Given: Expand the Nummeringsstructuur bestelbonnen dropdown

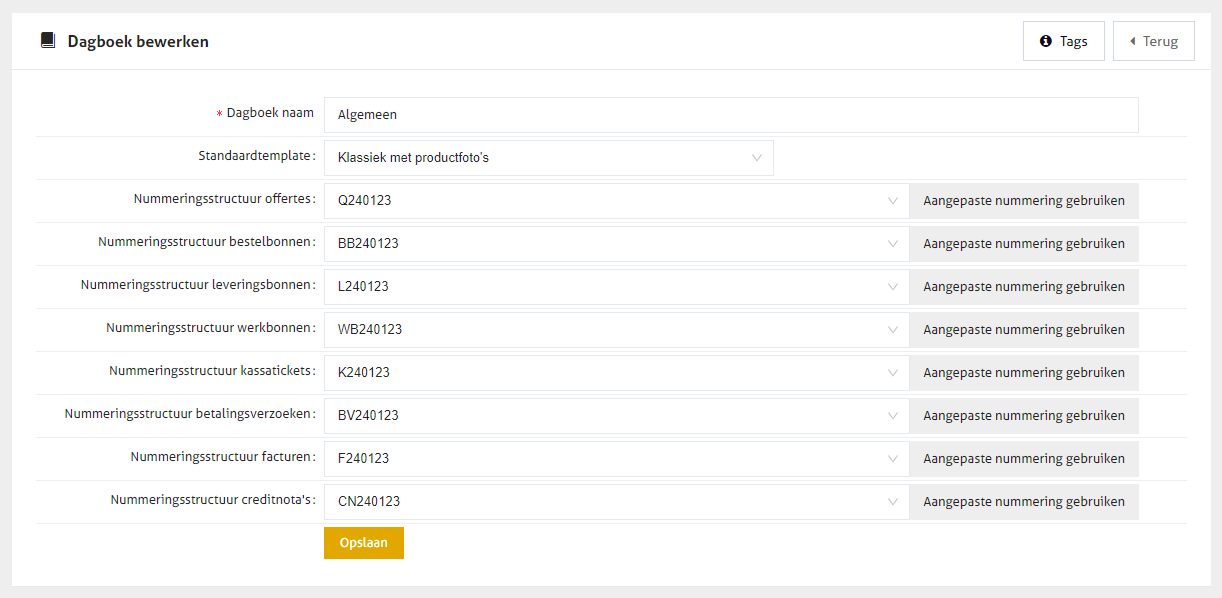Looking at the screenshot, I should pos(616,244).
